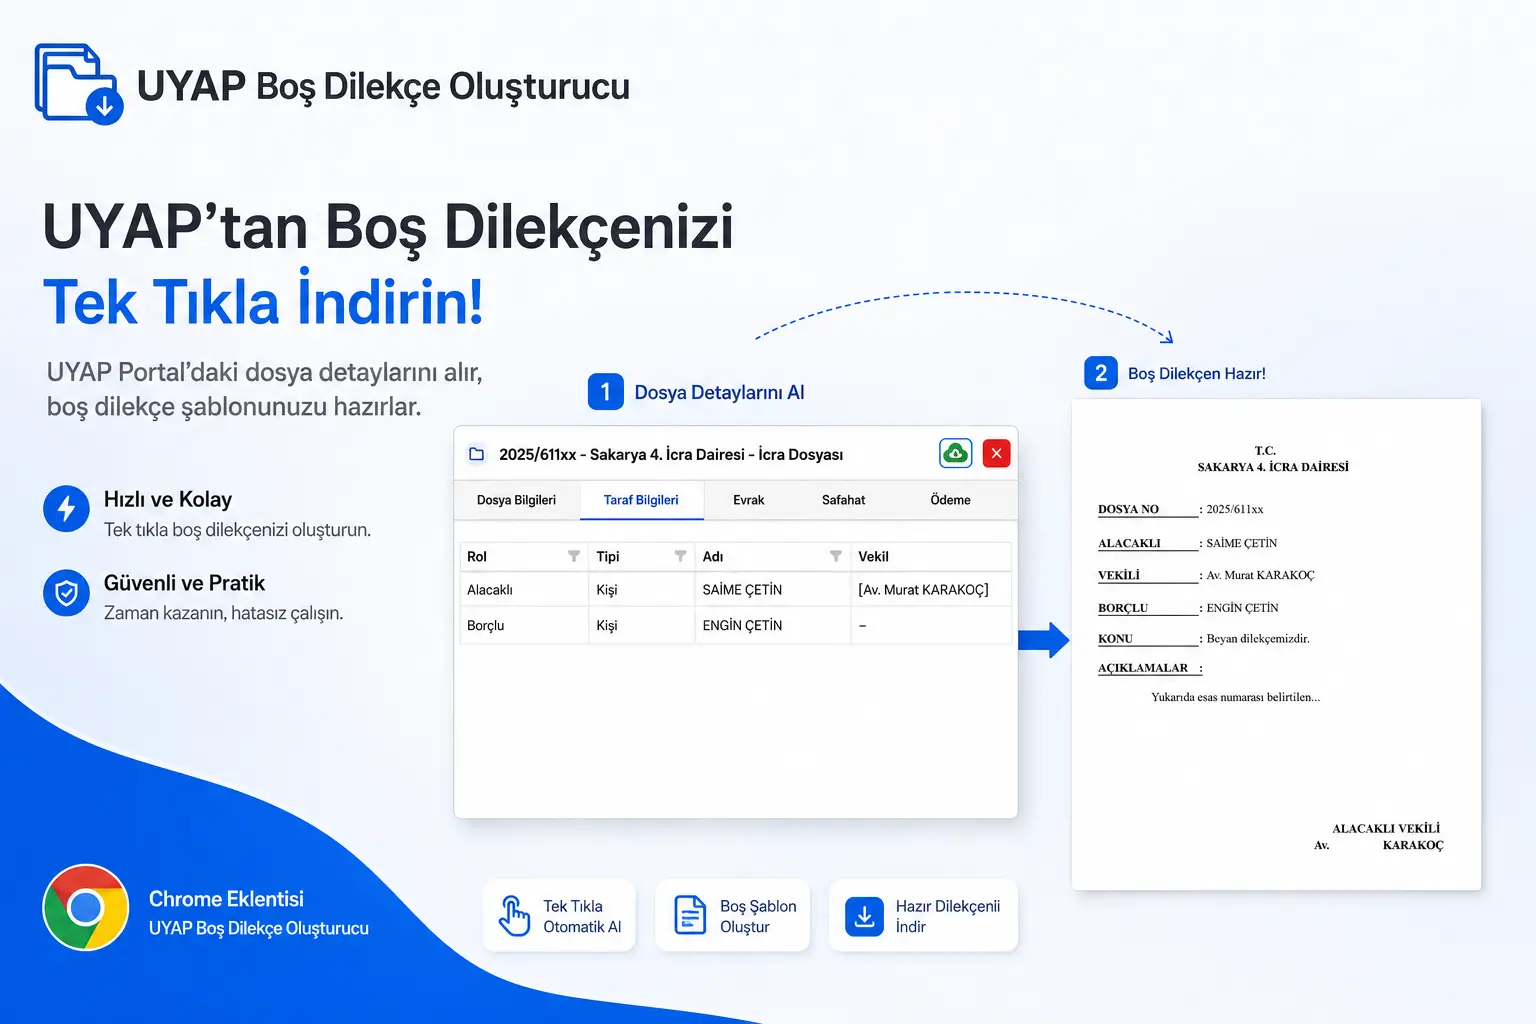The width and height of the screenshot is (1536, 1024).
Task: Open the Tipi column filter
Action: click(680, 556)
